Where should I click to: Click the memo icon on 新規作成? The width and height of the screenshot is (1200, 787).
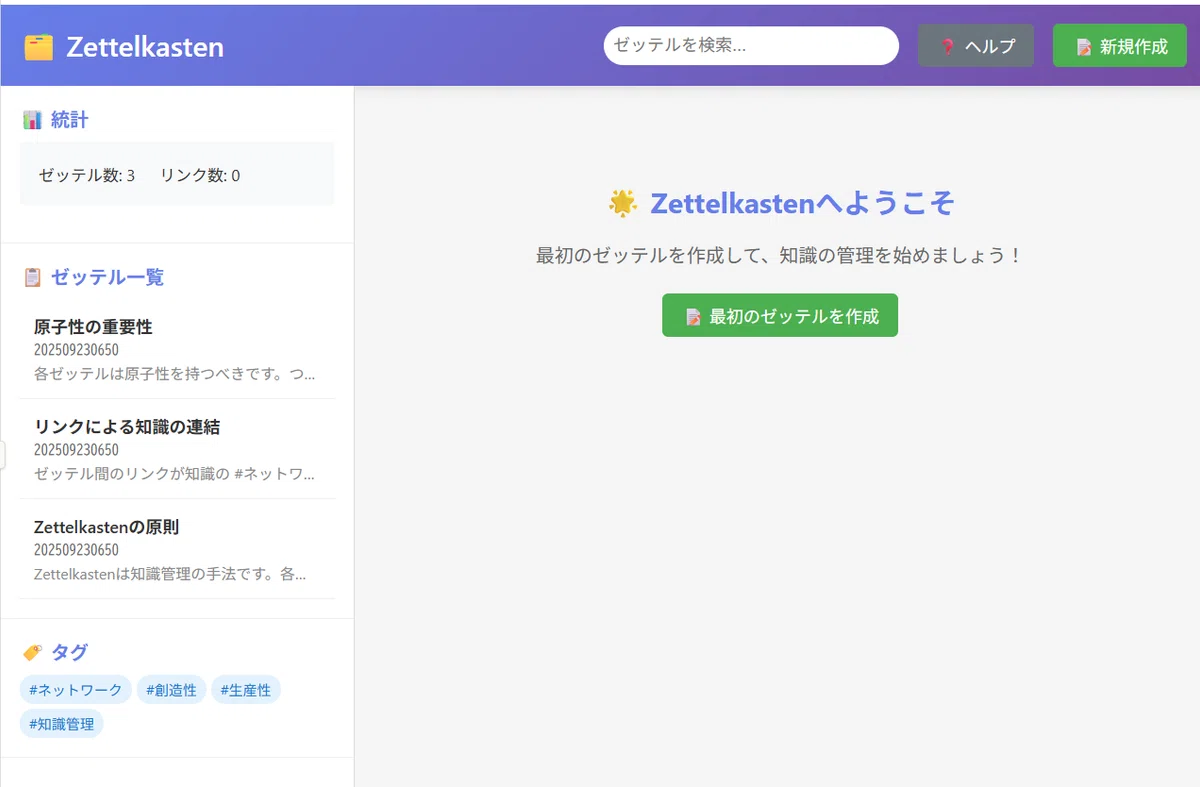1083,46
